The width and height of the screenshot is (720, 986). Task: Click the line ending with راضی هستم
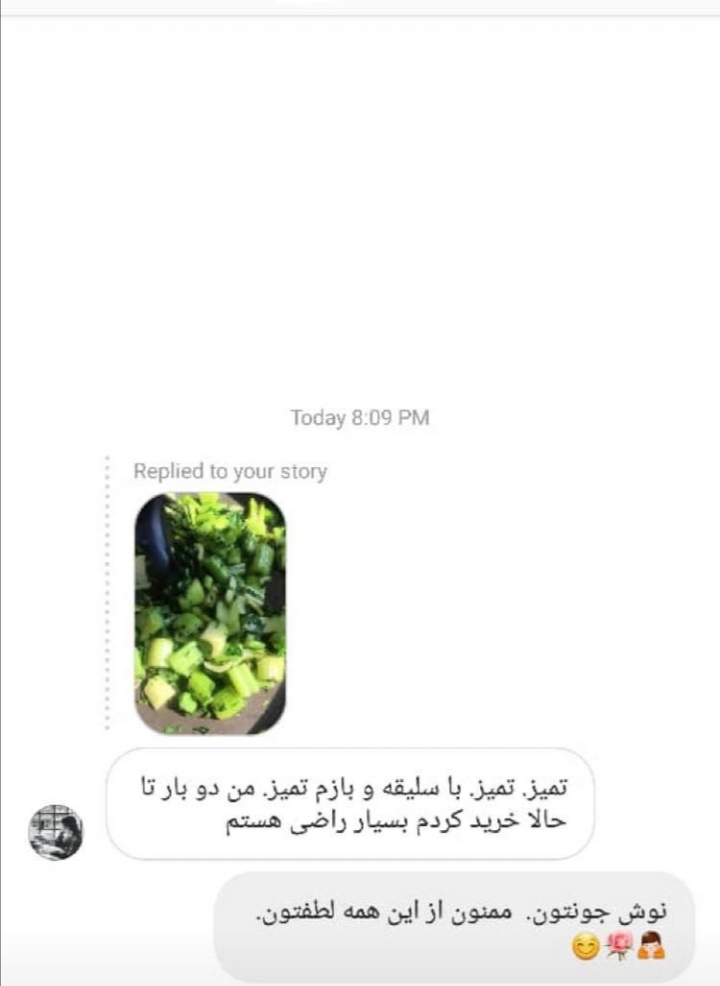tap(396, 821)
